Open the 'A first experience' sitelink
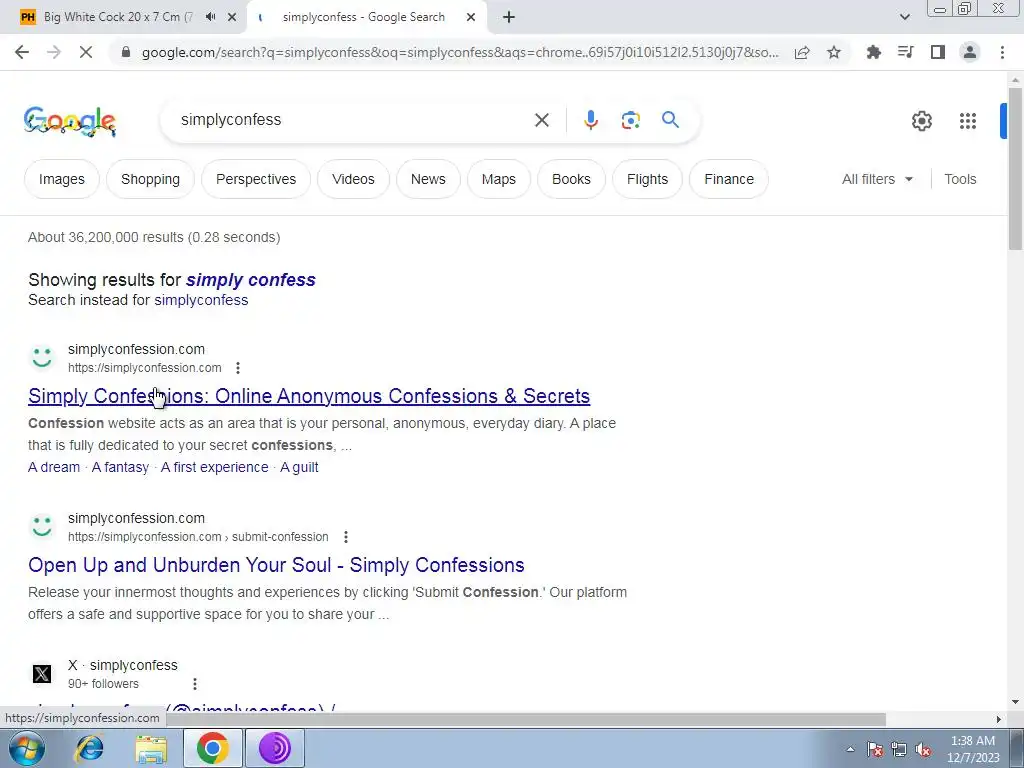 pyautogui.click(x=214, y=468)
